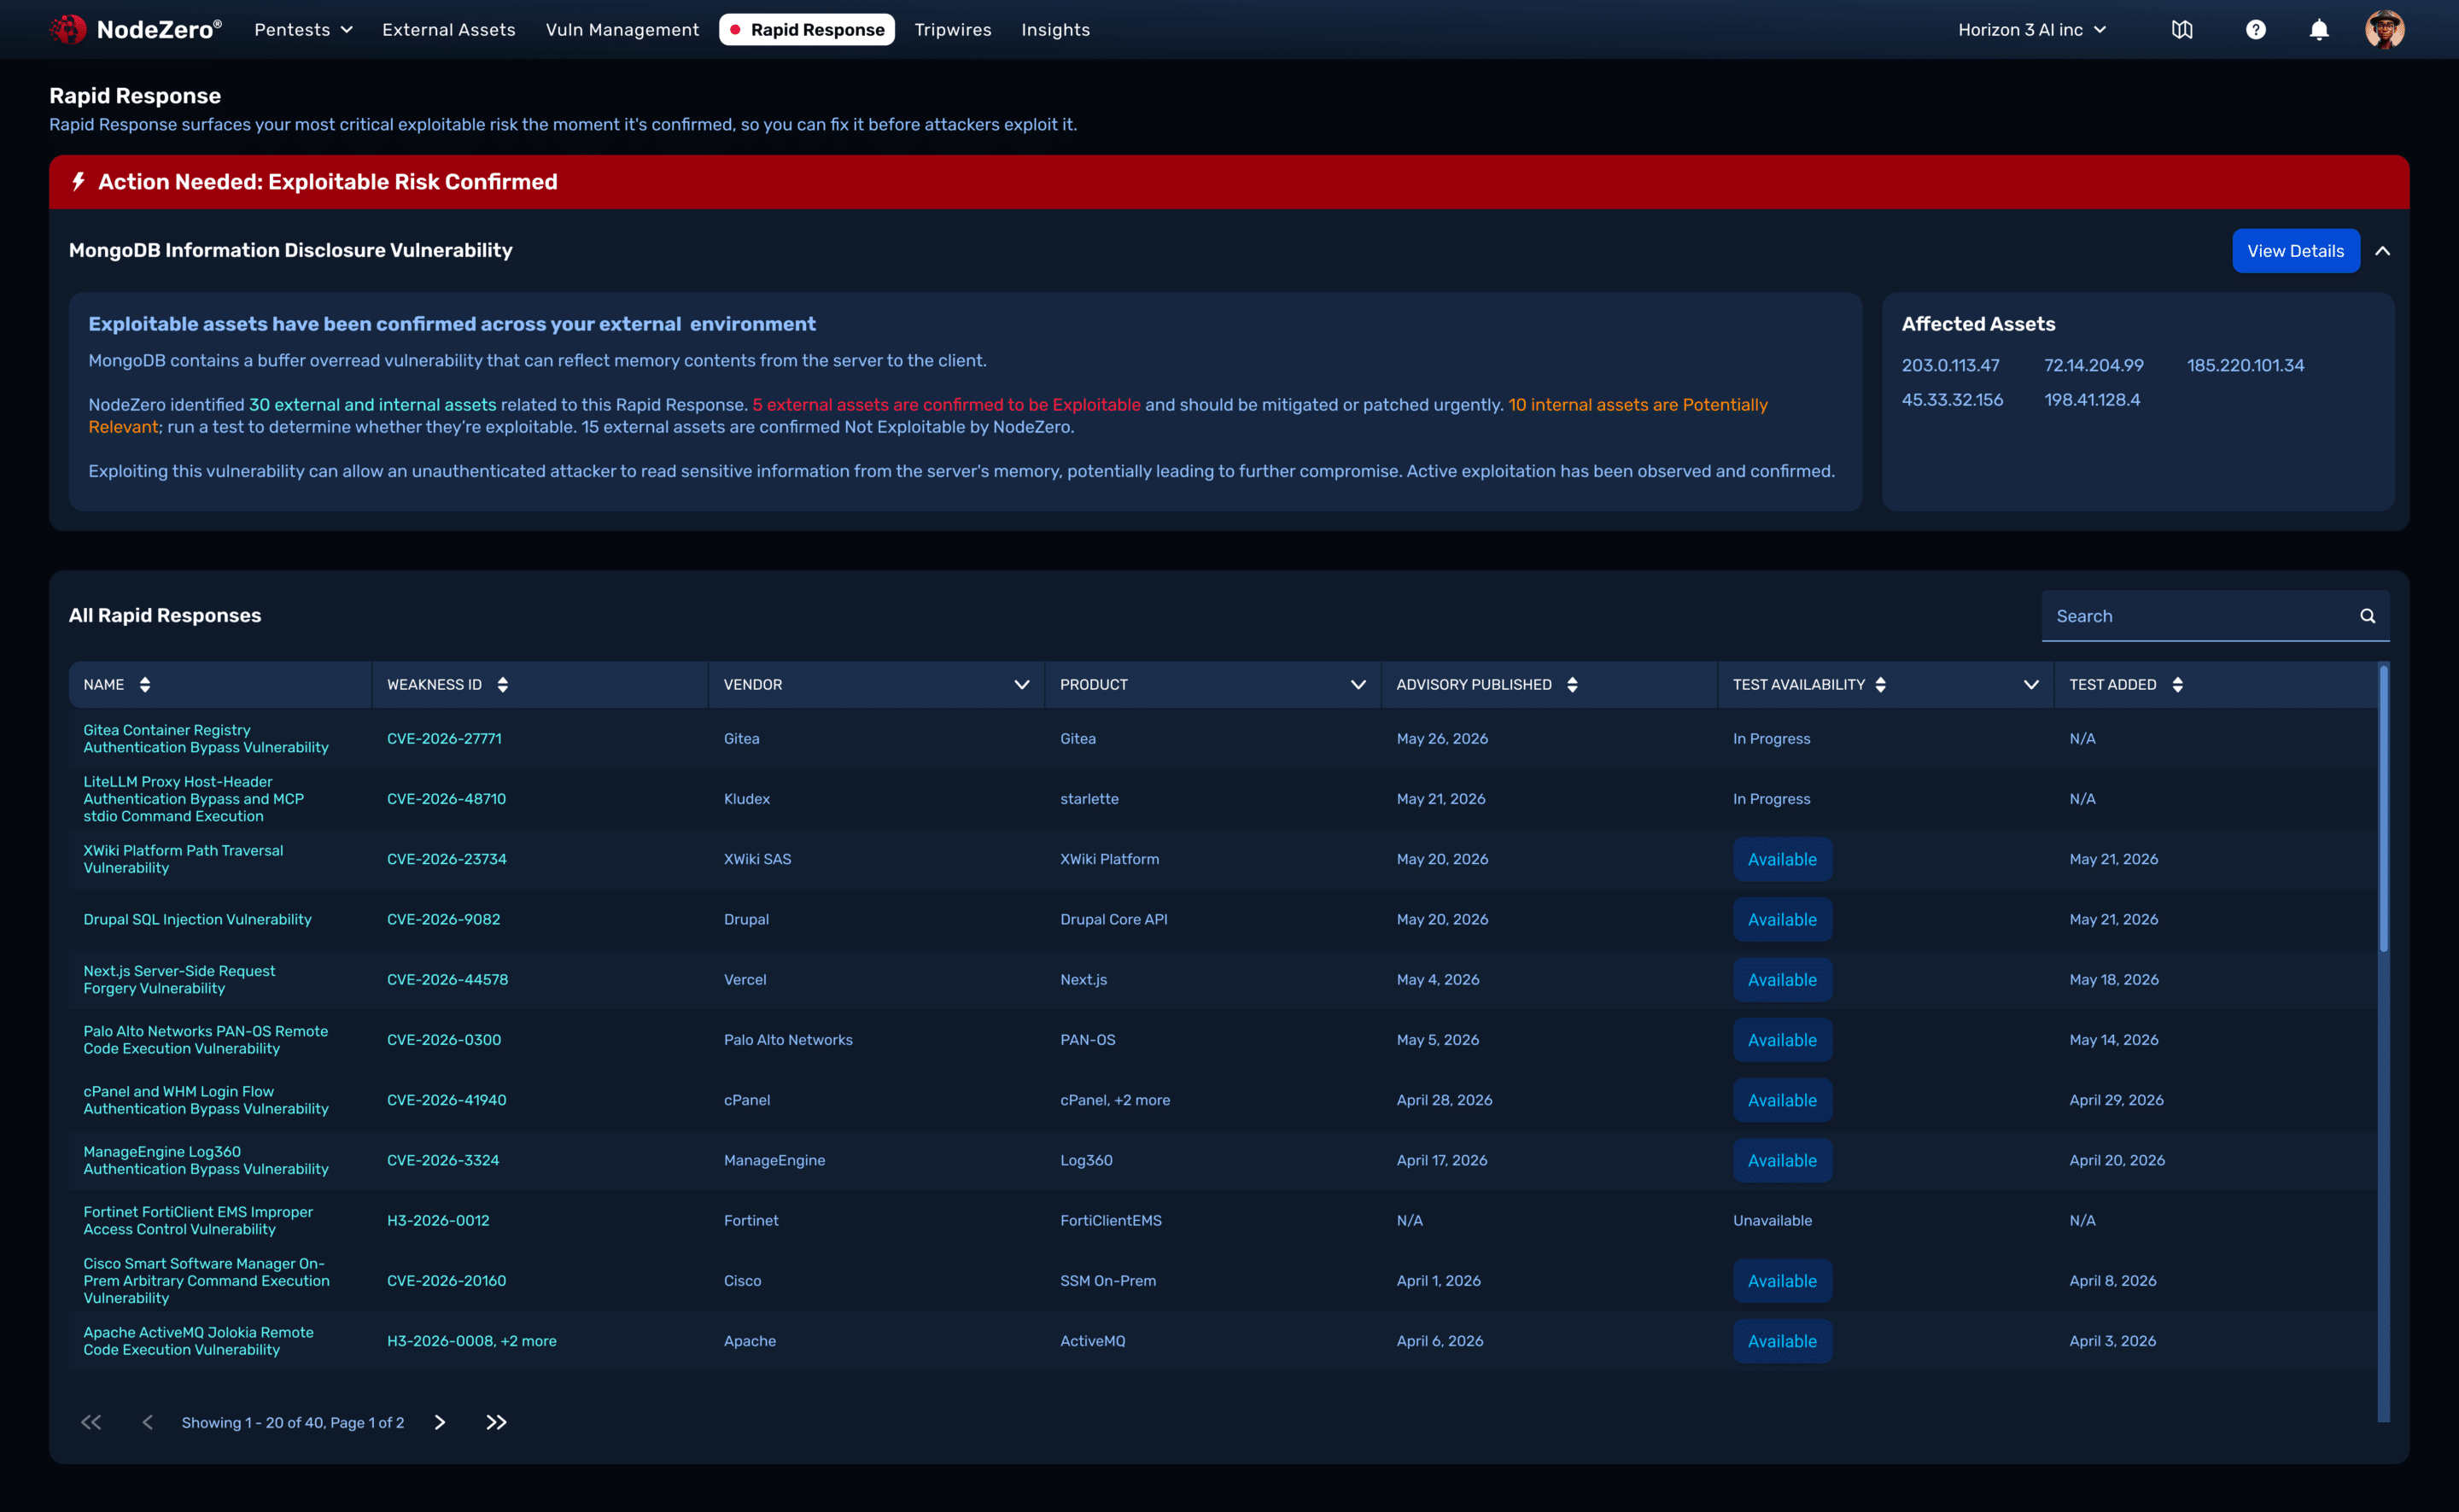Sort by Test Added arrows

pos(2178,685)
